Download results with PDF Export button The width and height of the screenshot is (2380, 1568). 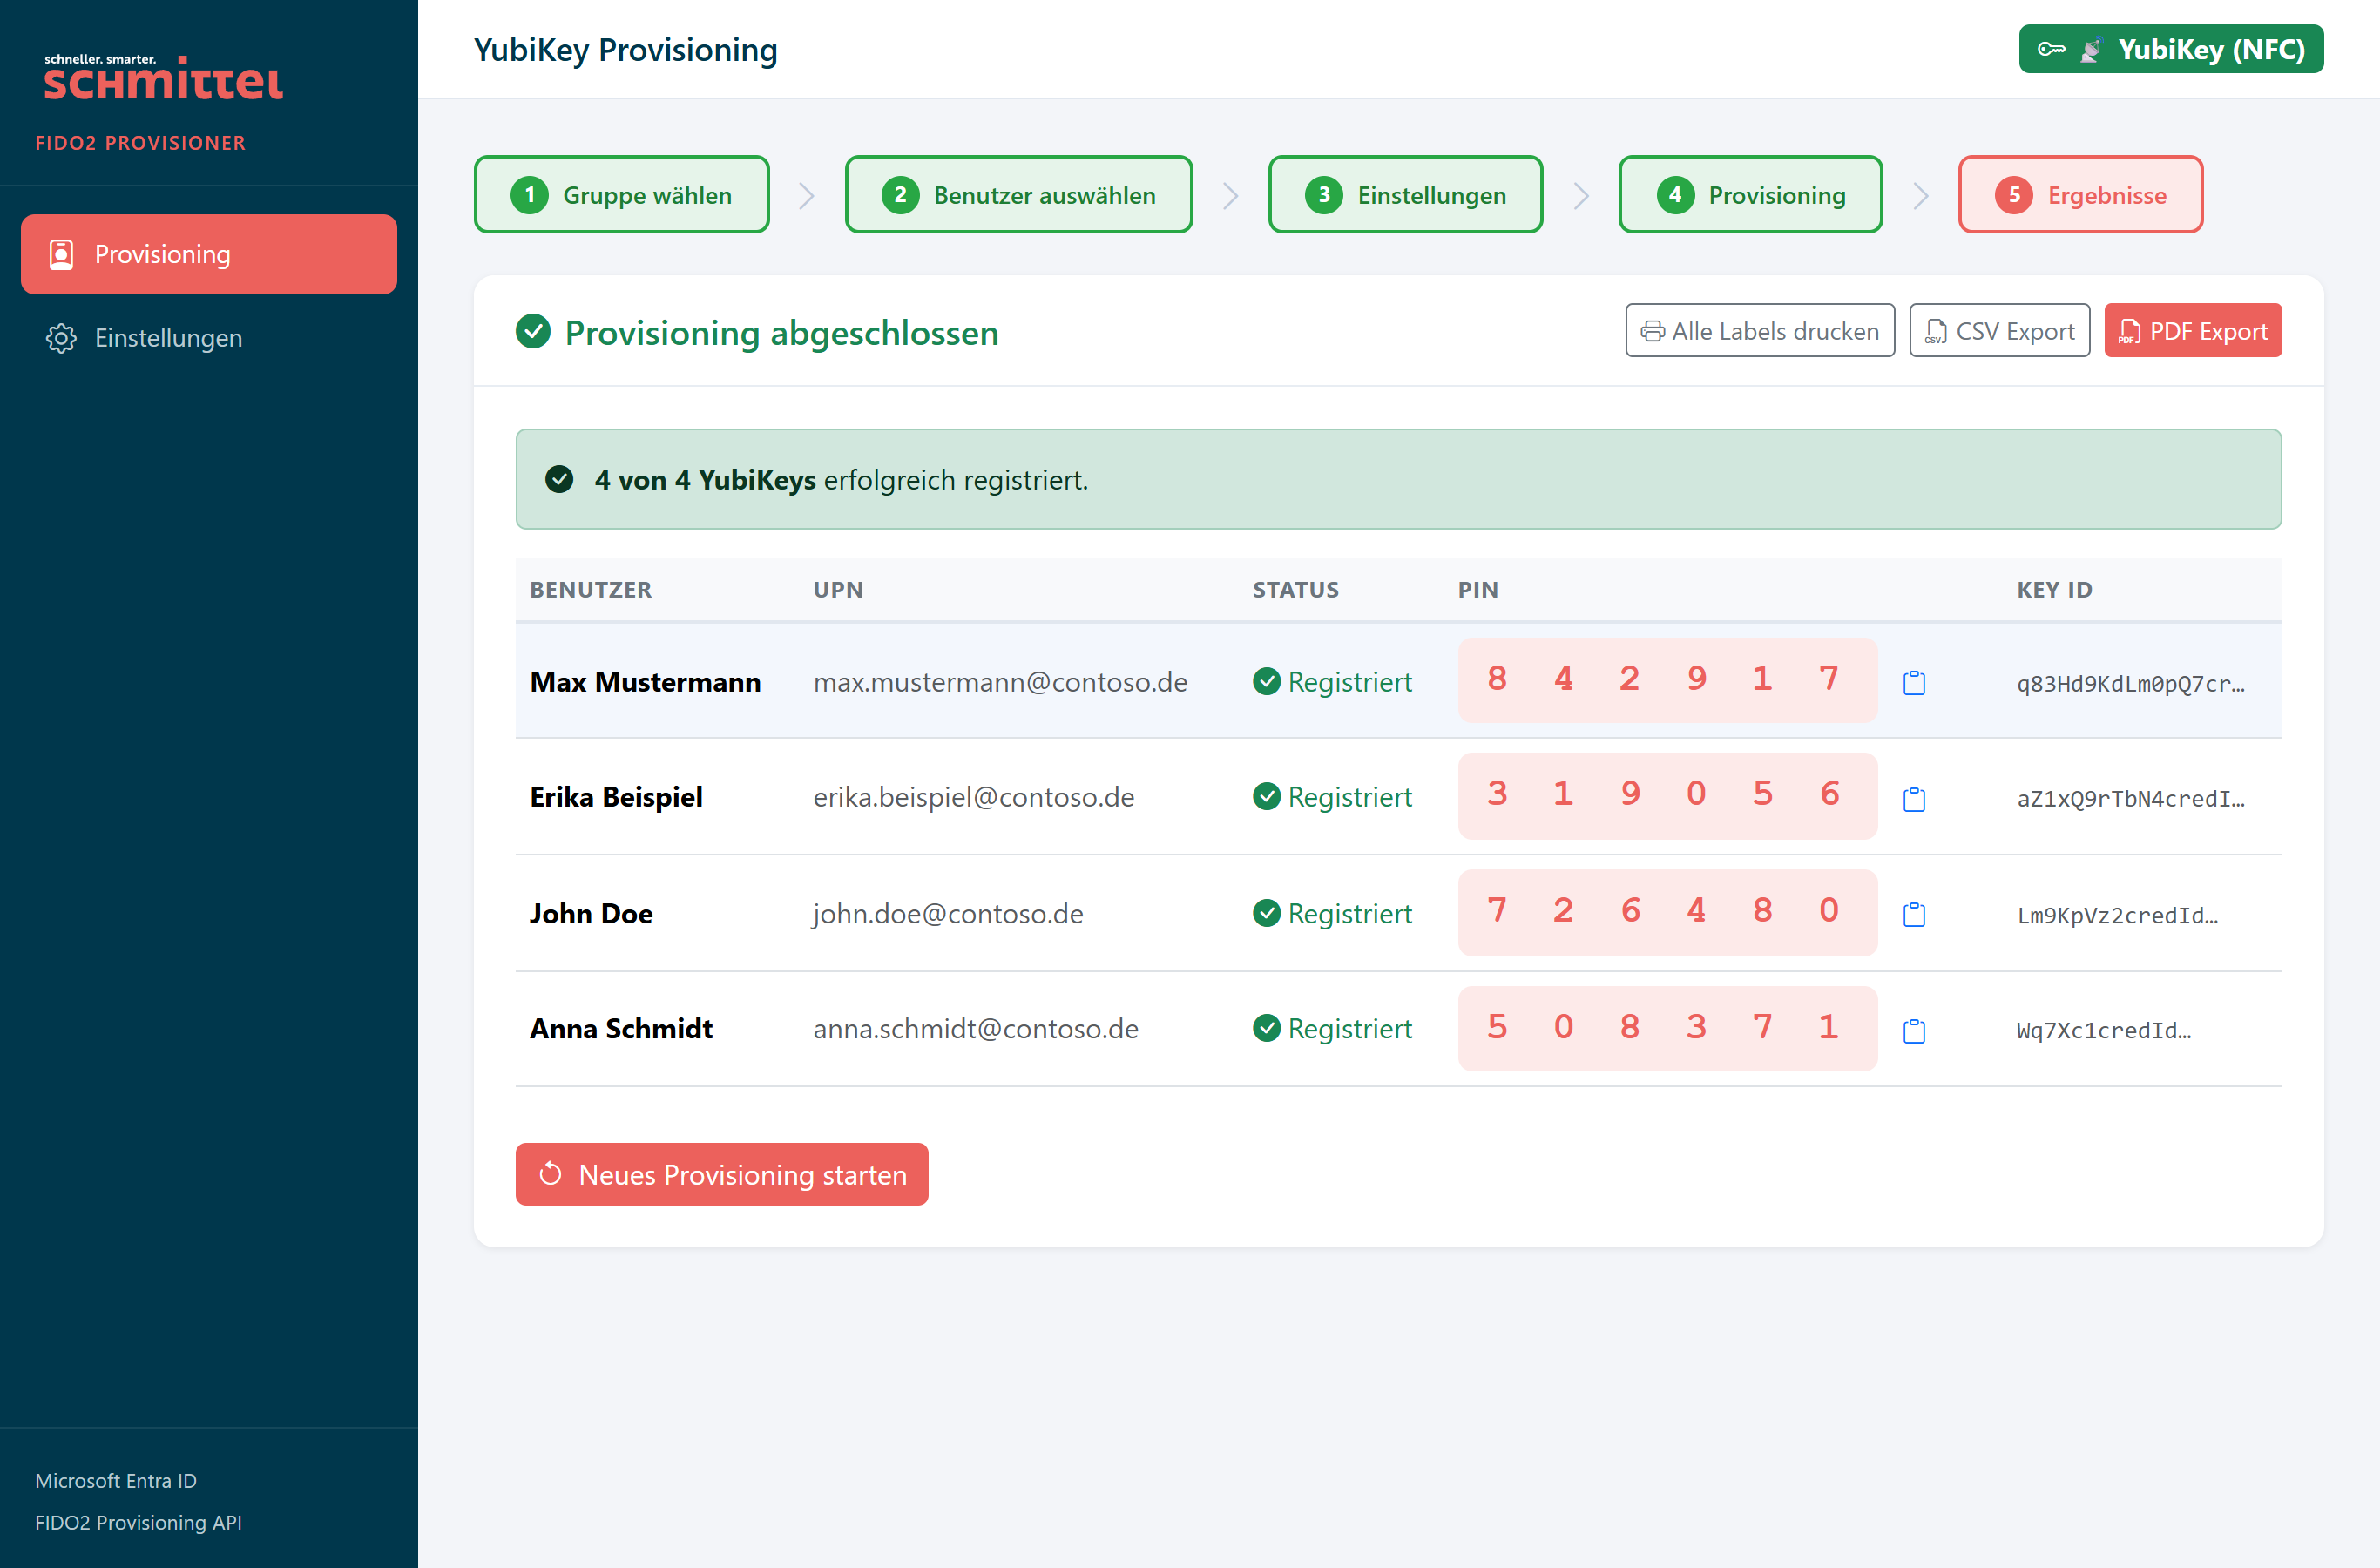2193,330
